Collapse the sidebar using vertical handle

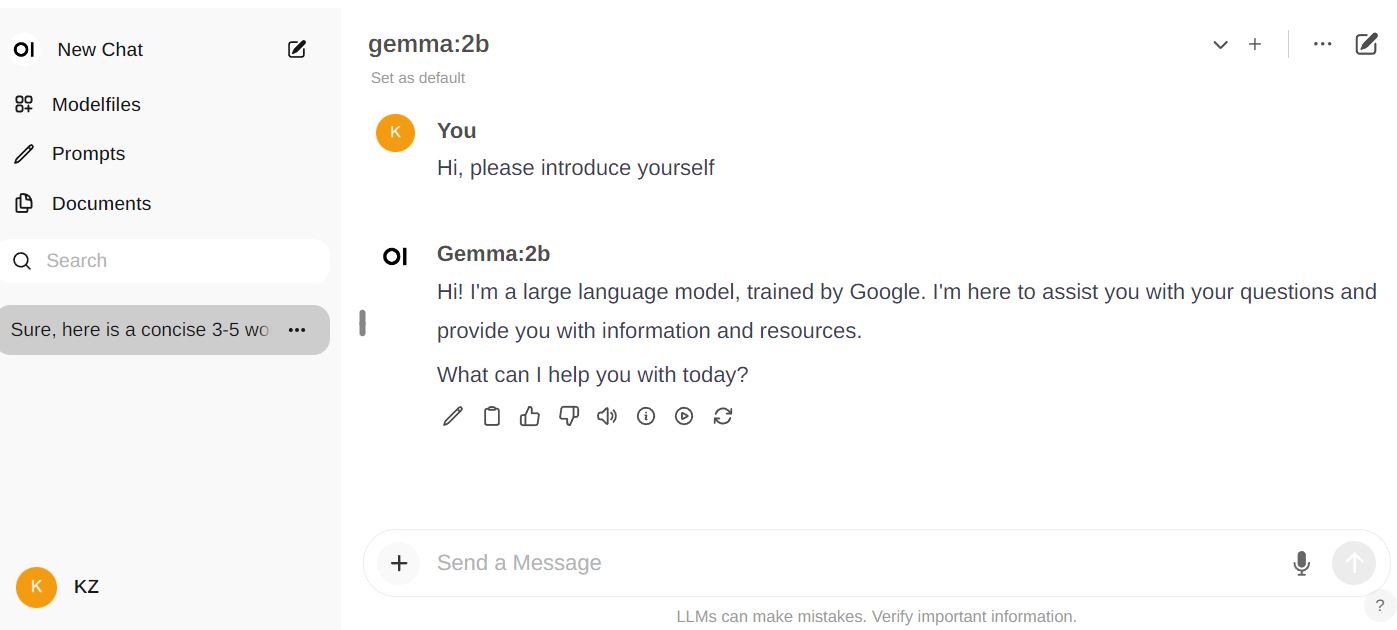tap(362, 322)
